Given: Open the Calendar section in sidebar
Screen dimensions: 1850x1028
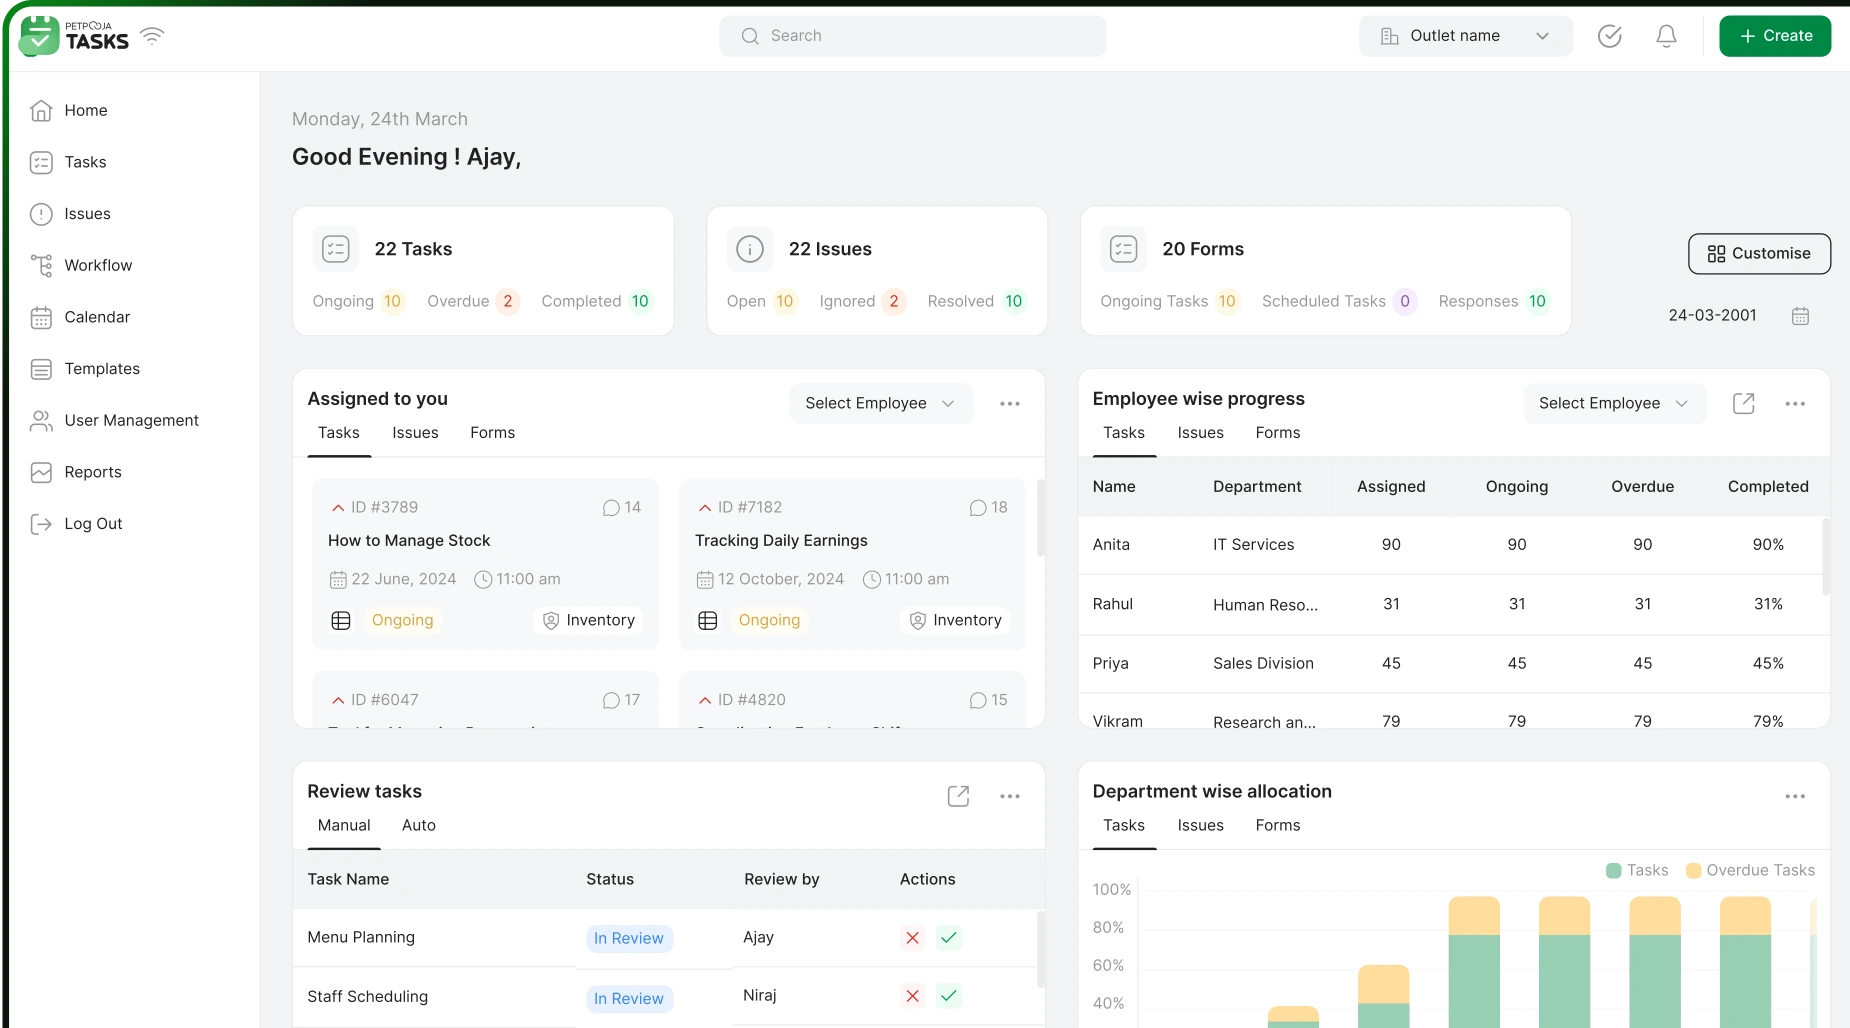Looking at the screenshot, I should point(96,317).
